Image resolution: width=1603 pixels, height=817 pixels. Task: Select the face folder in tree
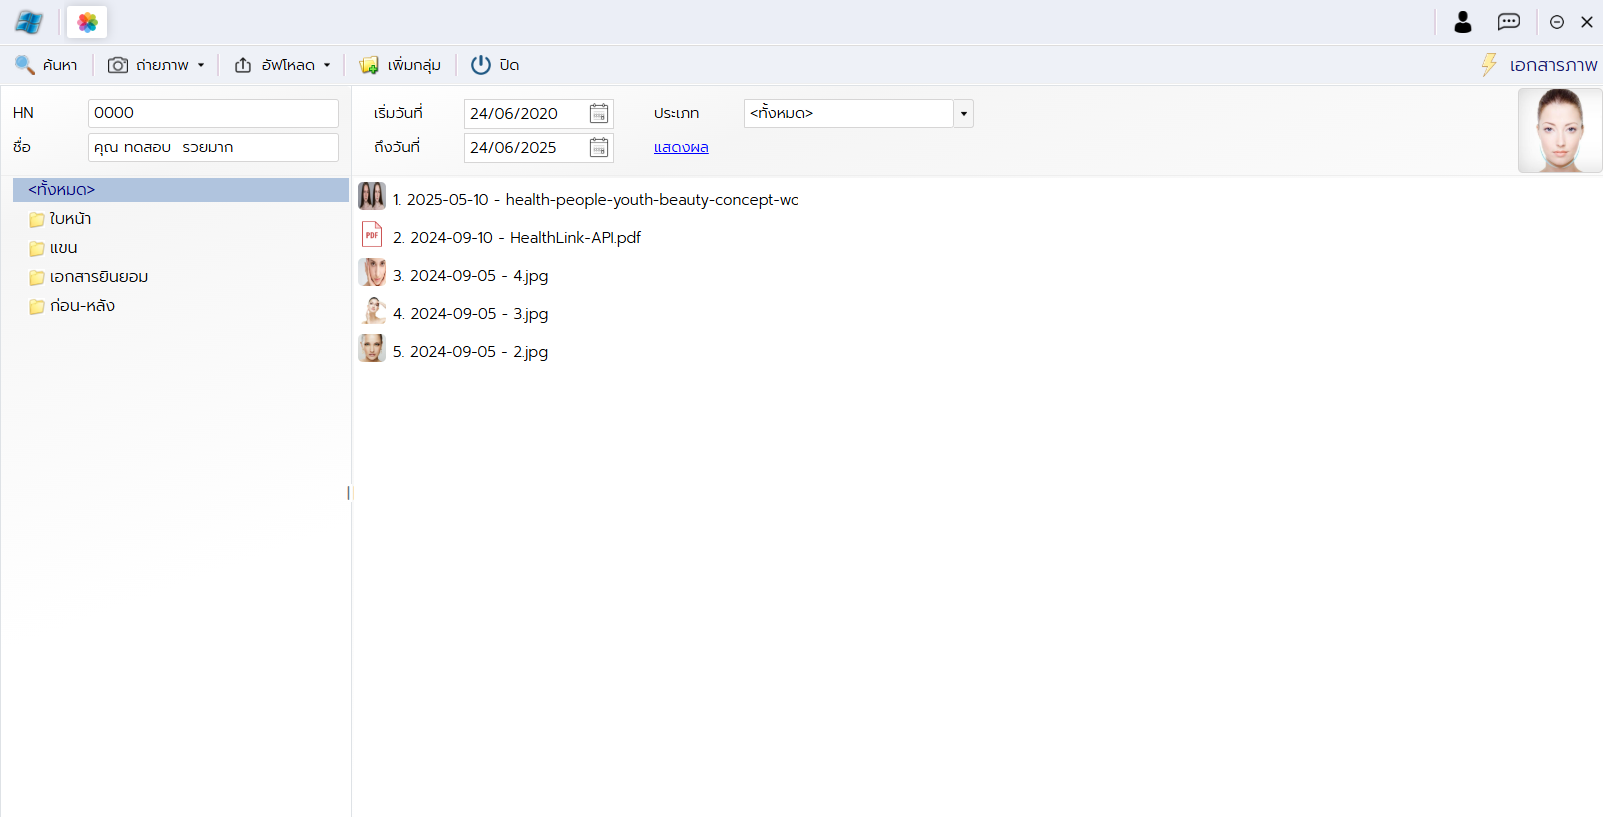[70, 219]
